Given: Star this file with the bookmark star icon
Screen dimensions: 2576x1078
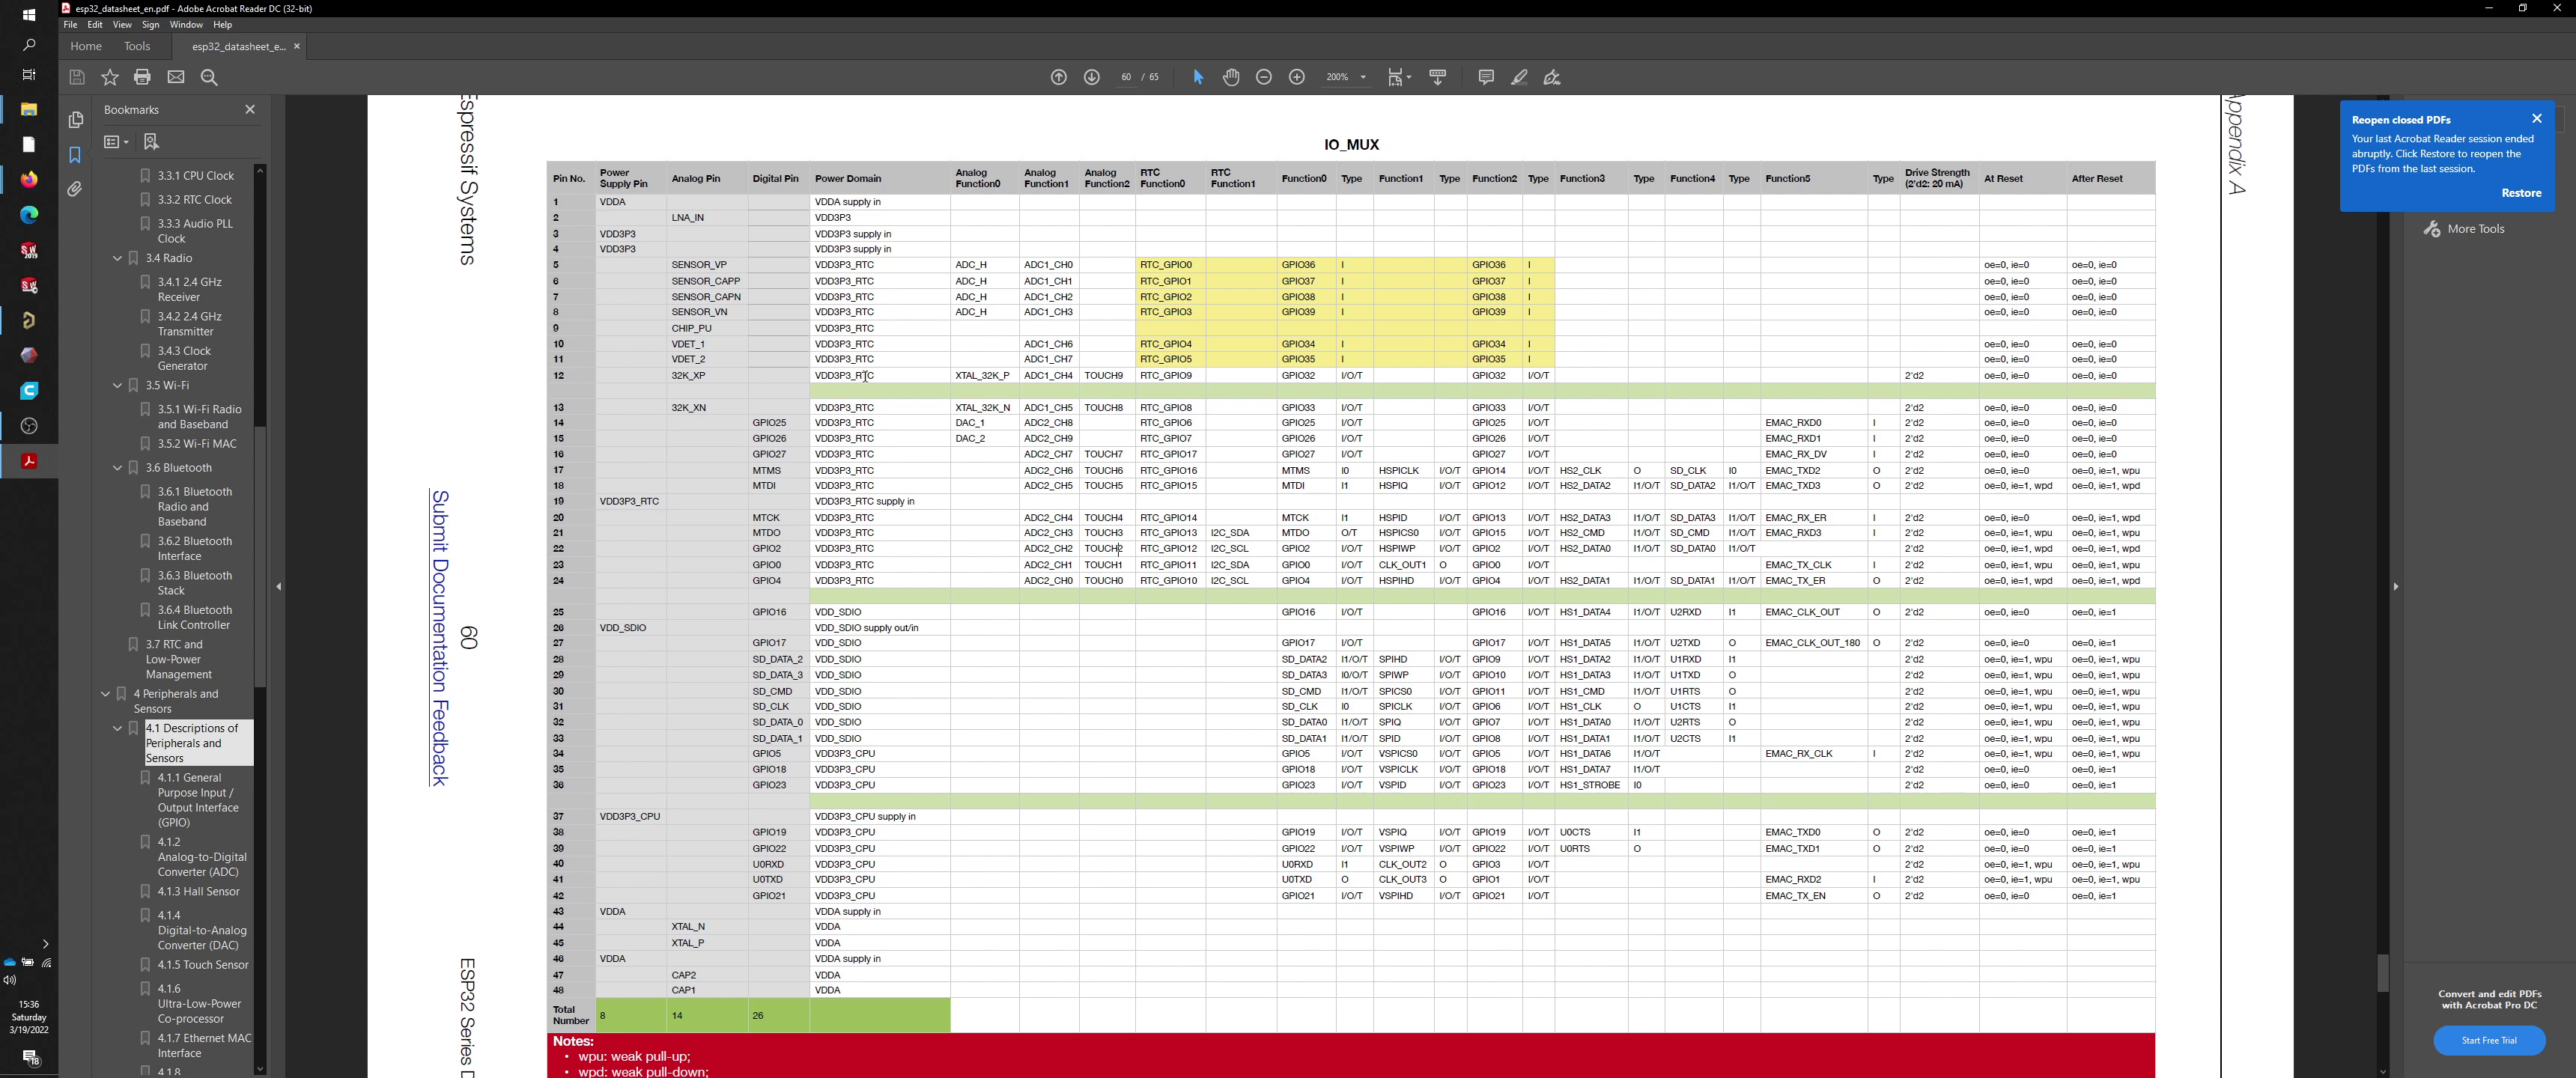Looking at the screenshot, I should tap(110, 77).
